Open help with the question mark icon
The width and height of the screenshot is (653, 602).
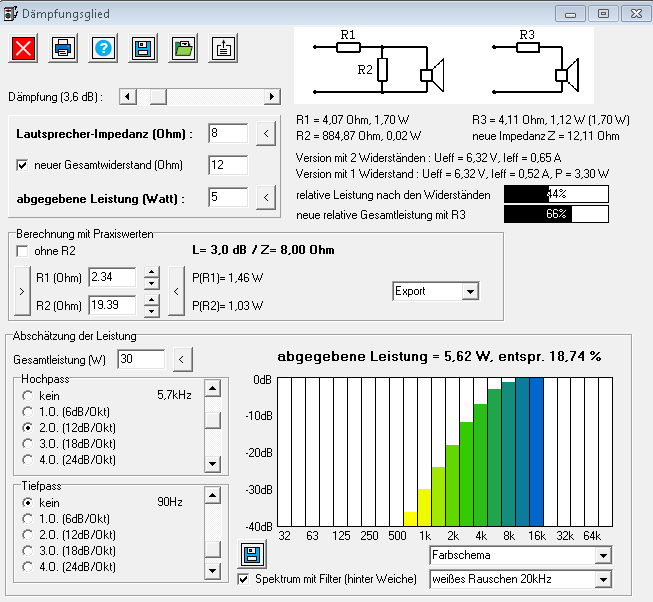tap(103, 48)
